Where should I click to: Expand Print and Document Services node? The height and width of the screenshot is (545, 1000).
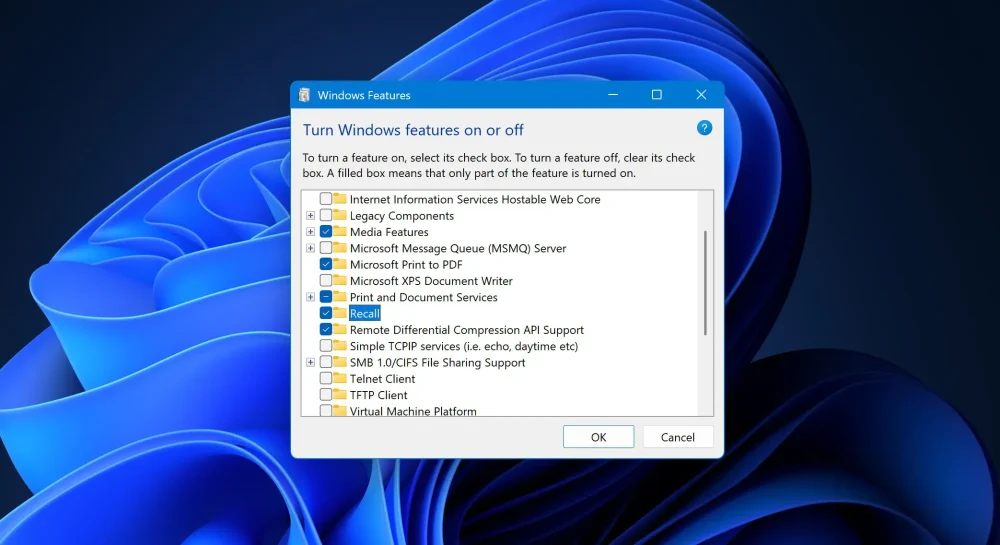point(311,298)
